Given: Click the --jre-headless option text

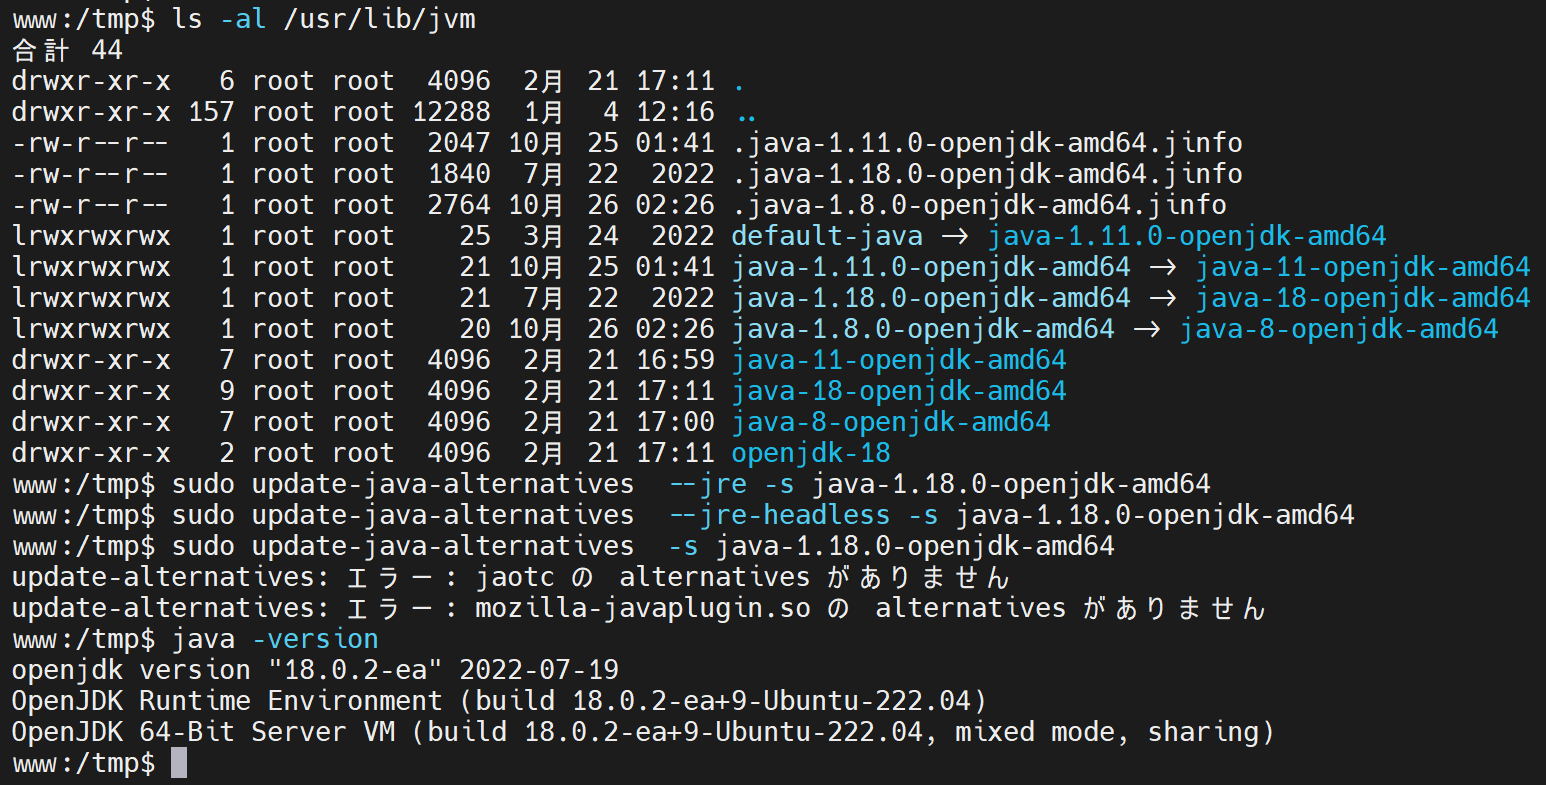Looking at the screenshot, I should click(x=779, y=516).
